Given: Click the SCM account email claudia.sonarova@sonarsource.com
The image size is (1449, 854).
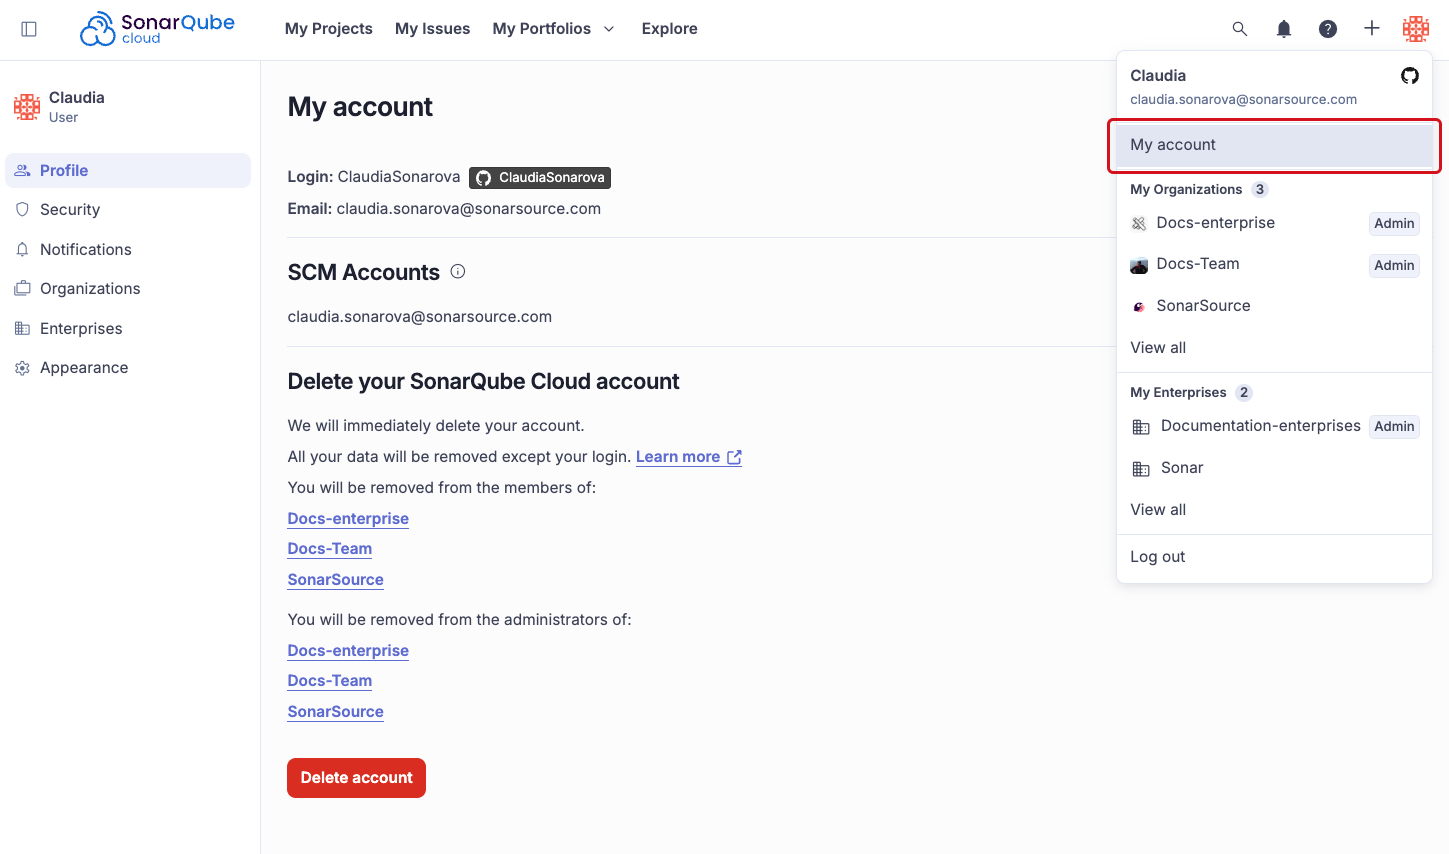Looking at the screenshot, I should [x=420, y=317].
